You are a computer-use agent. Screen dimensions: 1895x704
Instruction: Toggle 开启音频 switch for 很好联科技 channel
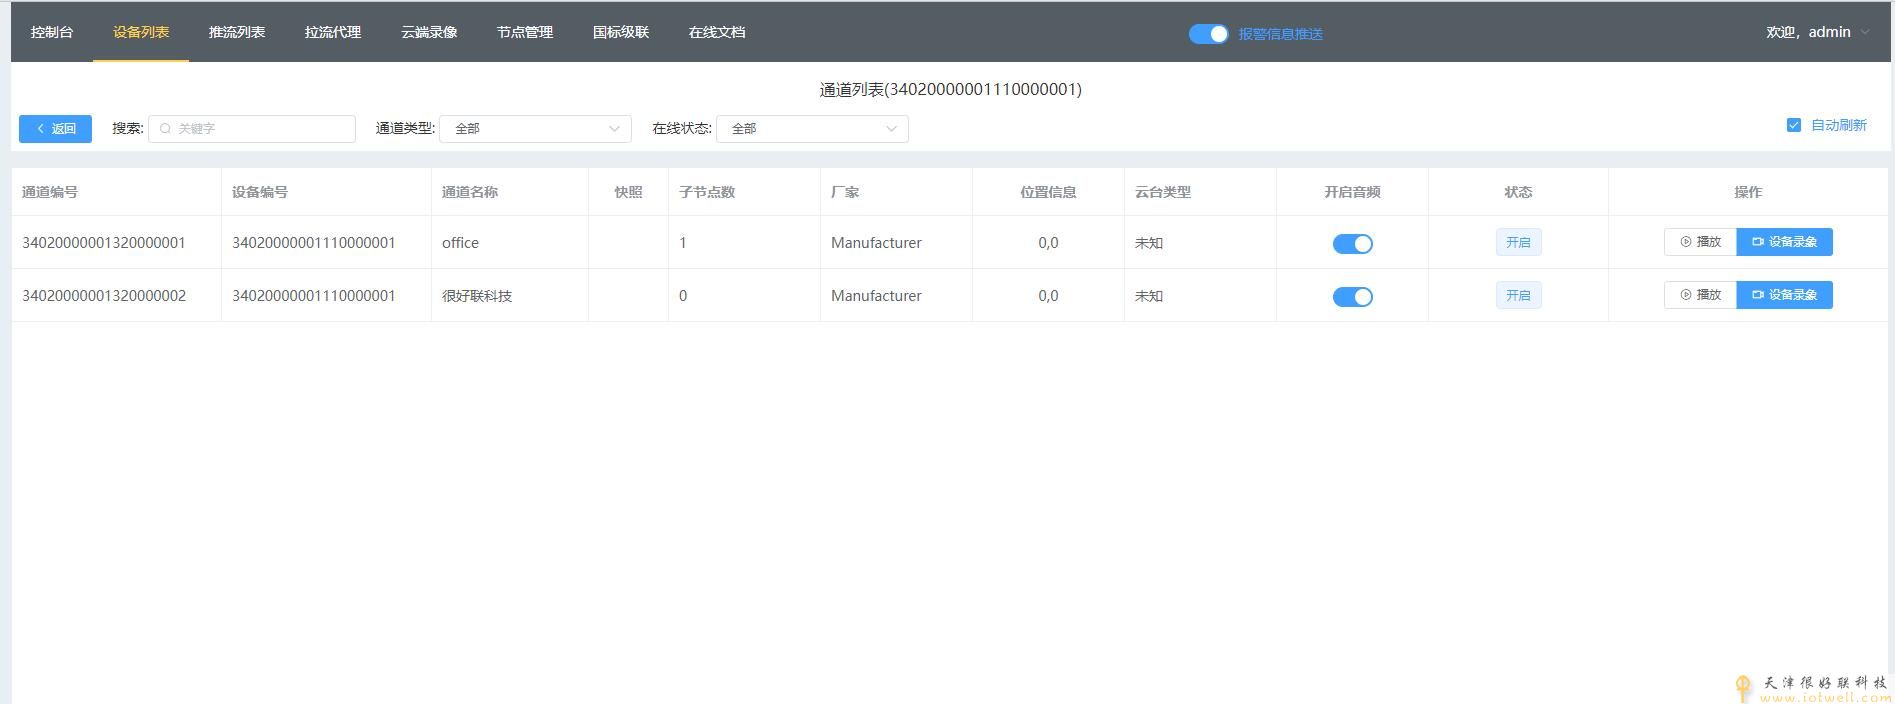[x=1352, y=296]
